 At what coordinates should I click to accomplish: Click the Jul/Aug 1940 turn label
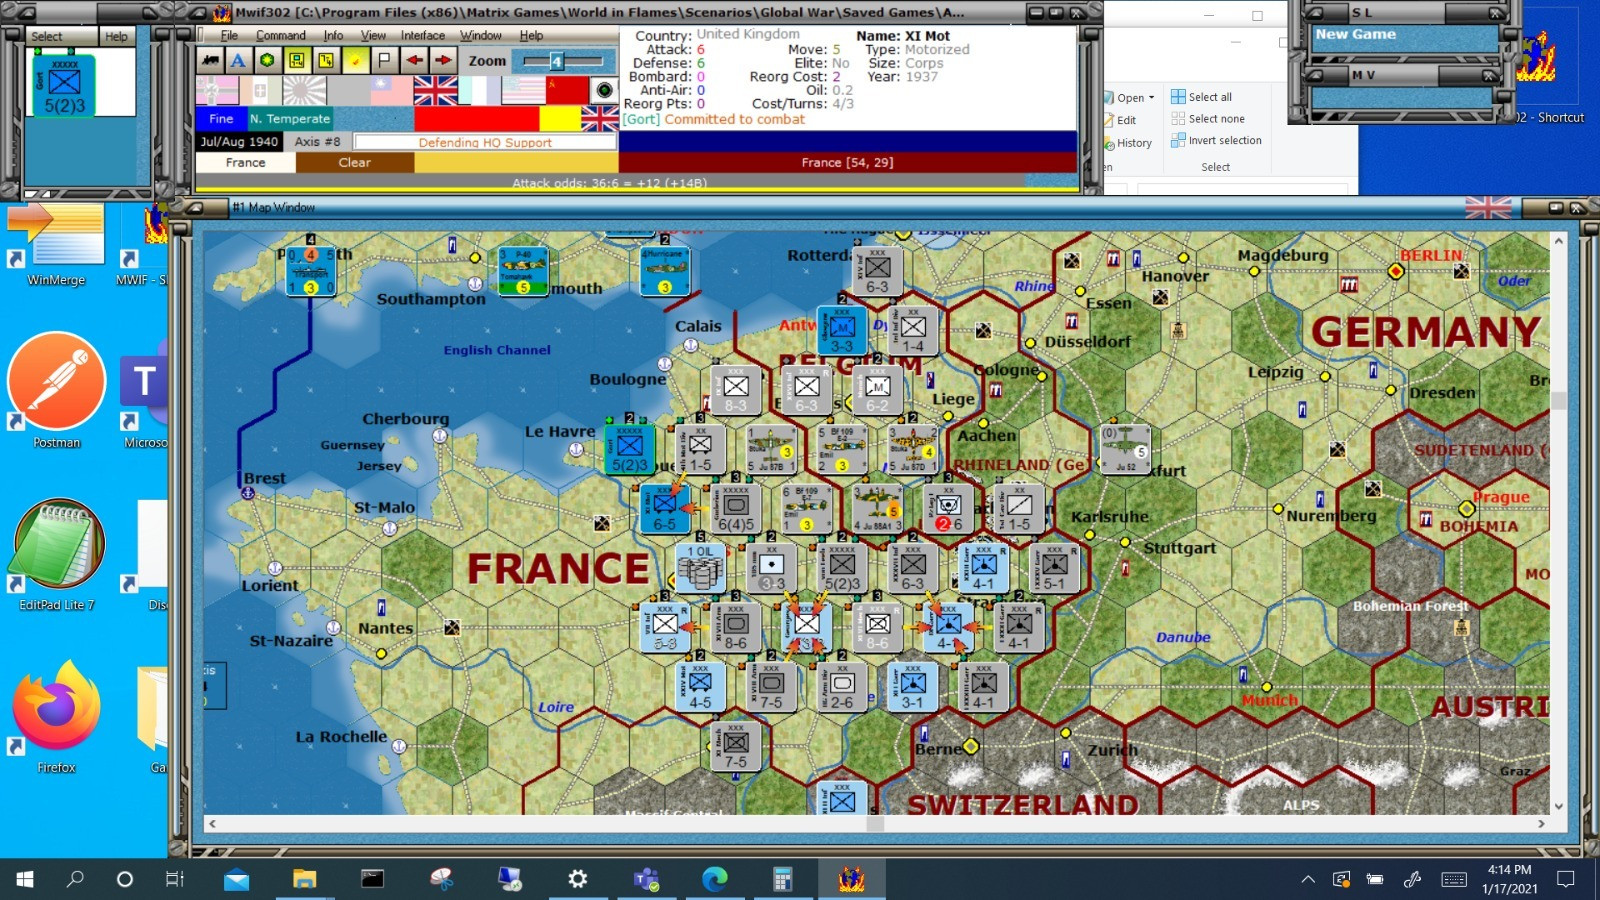[239, 142]
